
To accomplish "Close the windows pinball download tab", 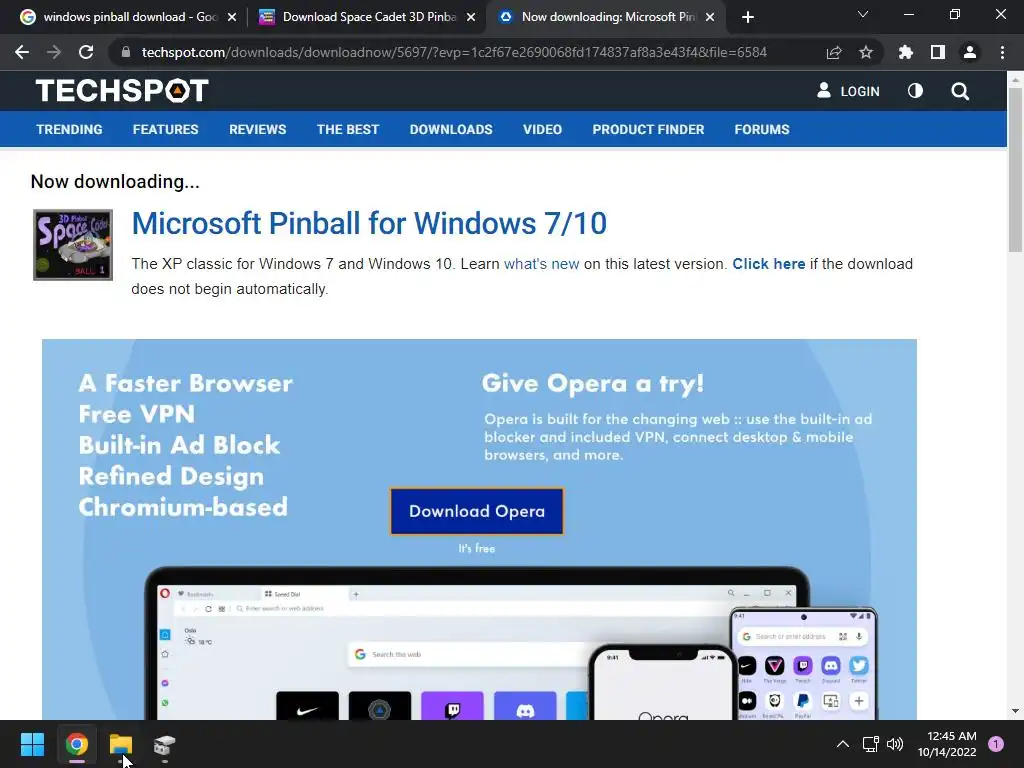I will pos(232,18).
